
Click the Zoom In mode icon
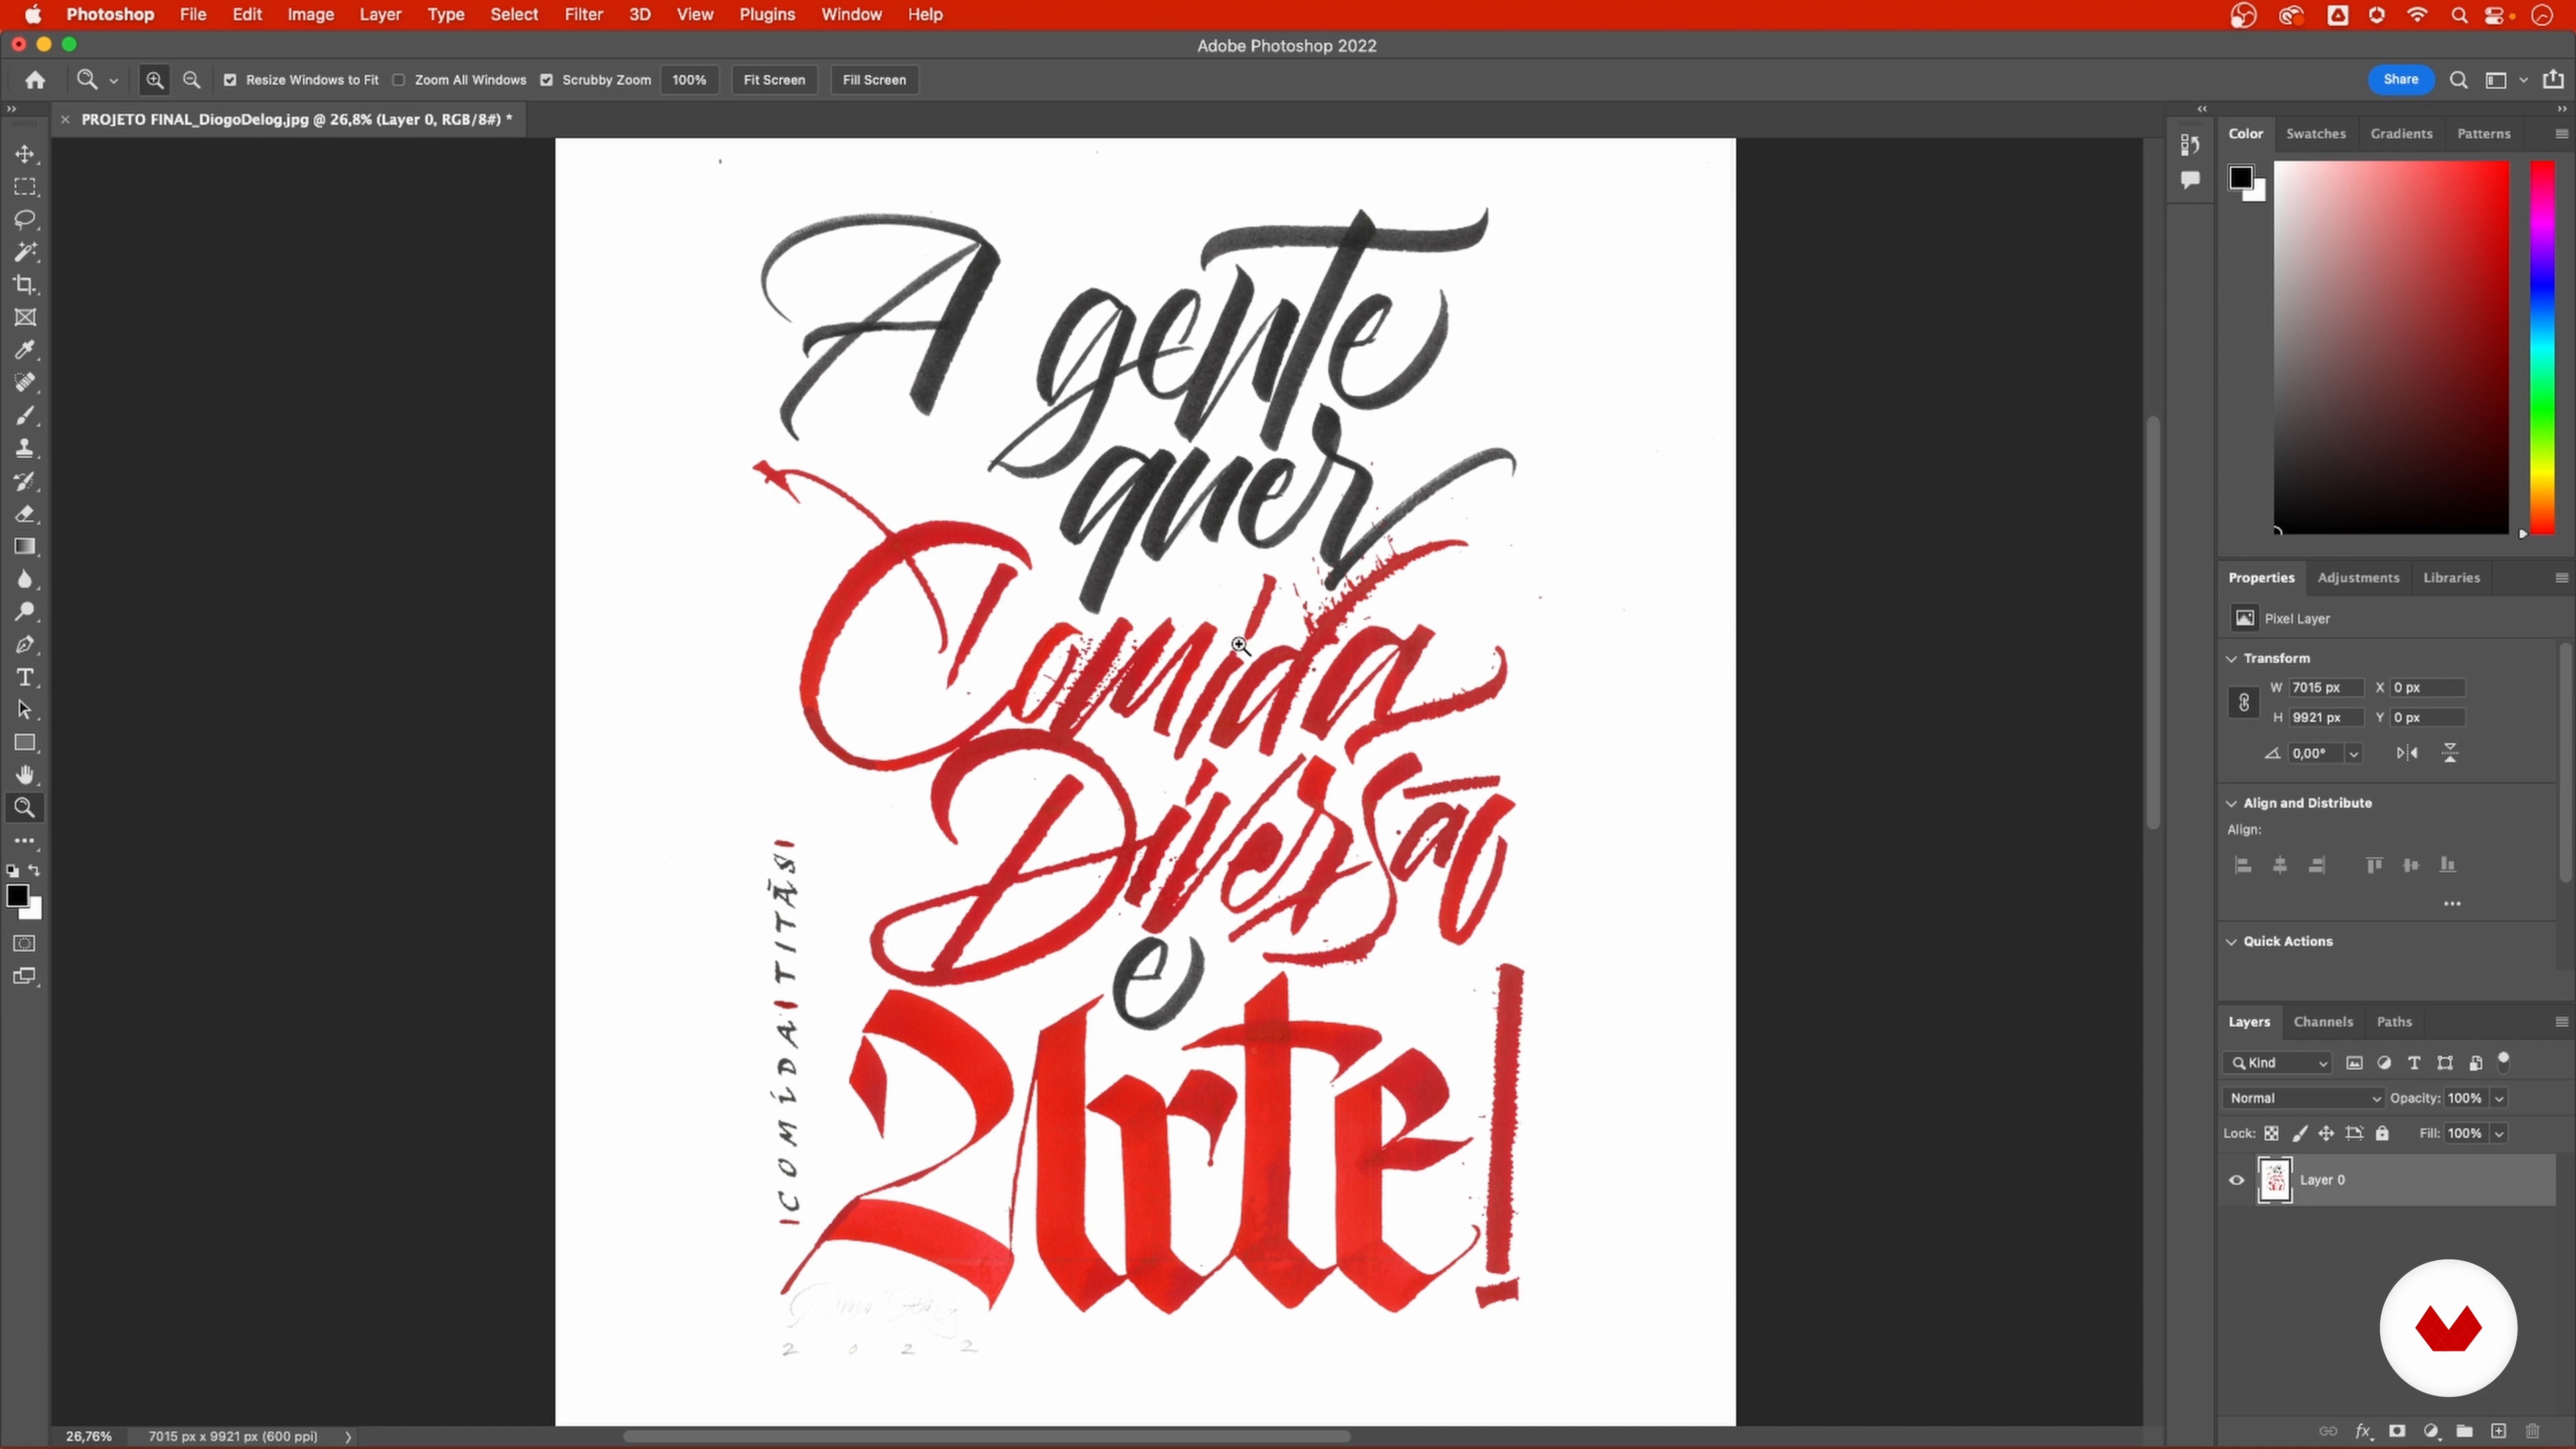coord(155,80)
